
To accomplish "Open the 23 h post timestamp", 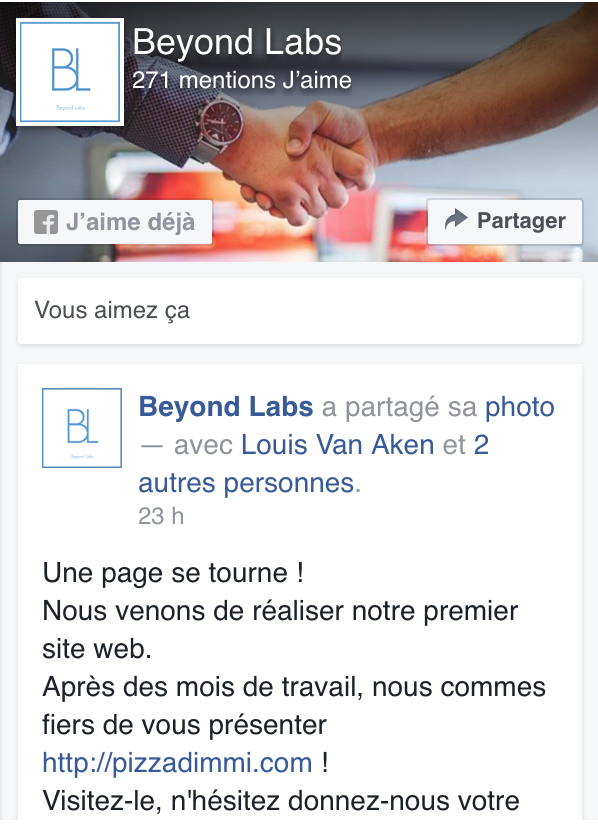I will [x=161, y=516].
